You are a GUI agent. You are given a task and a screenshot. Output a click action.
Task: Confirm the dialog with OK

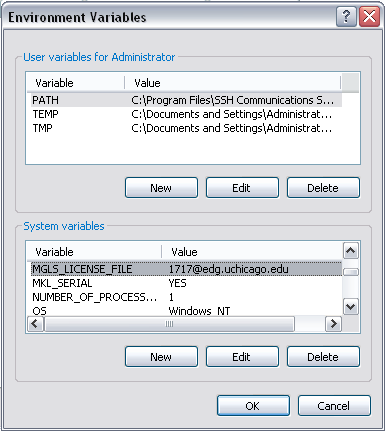253,406
